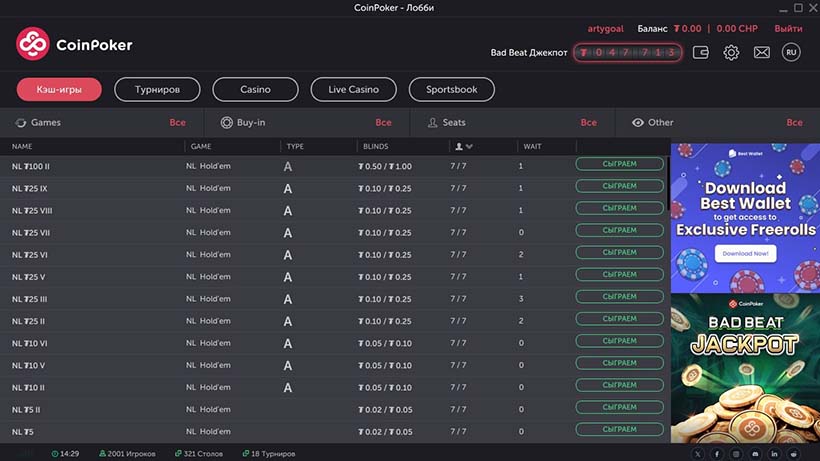Click Download Now in the Best Wallet ad
Viewport: 820px width, 461px height.
point(744,254)
